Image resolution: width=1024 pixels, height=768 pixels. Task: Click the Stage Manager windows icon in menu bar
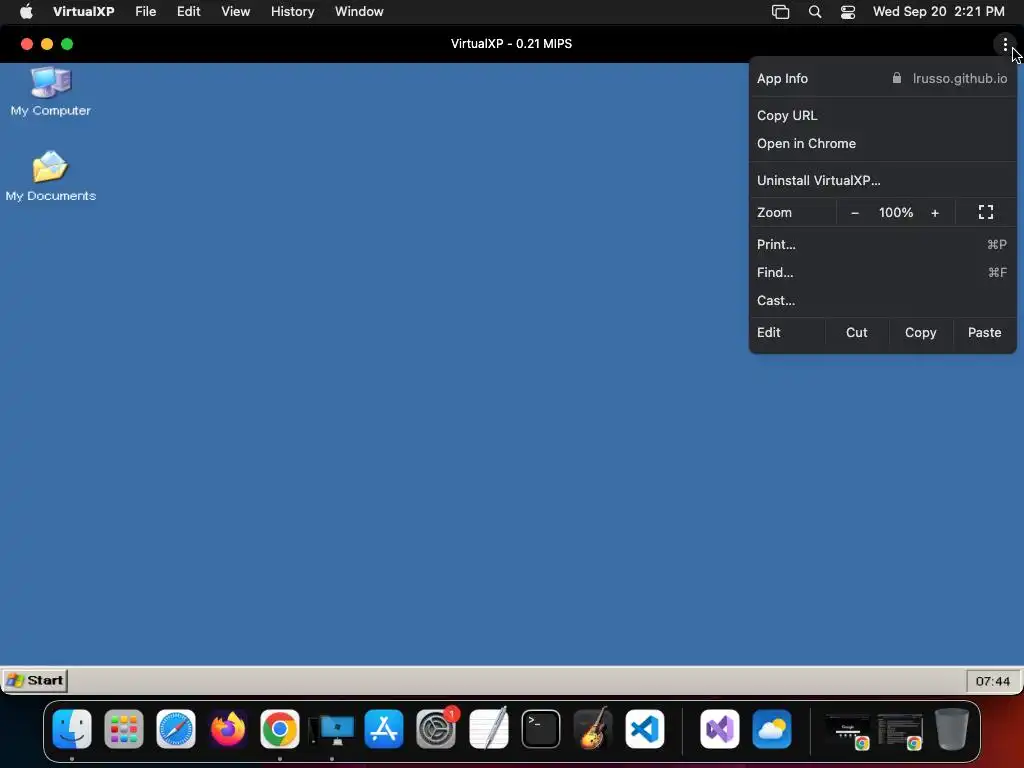point(780,11)
